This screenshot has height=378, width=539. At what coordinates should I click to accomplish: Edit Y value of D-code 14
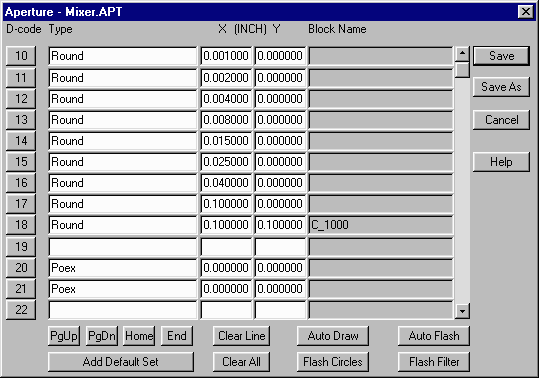pos(280,141)
